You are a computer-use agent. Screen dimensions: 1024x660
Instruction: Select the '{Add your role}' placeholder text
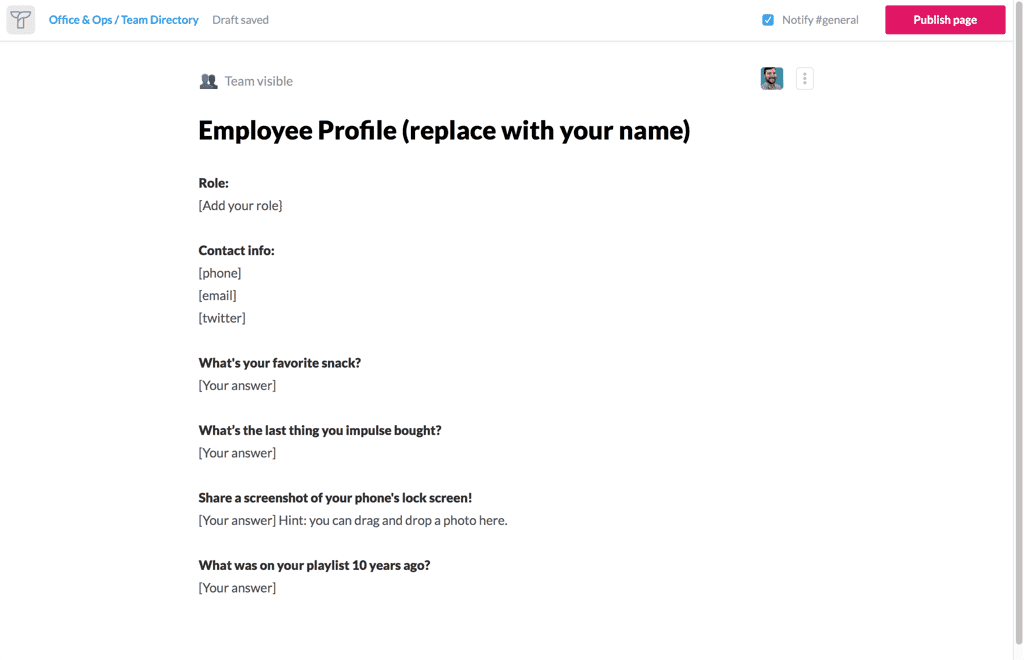(240, 204)
